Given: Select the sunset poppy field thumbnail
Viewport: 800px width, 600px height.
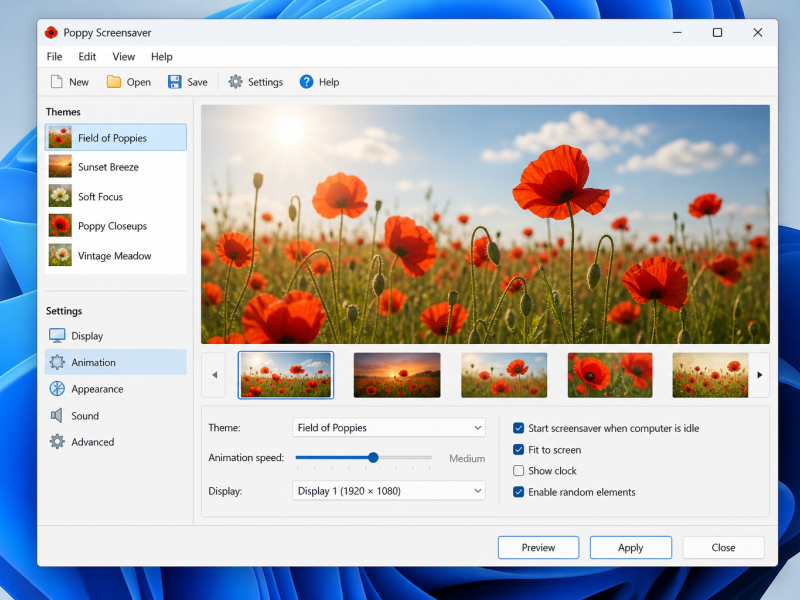Looking at the screenshot, I should [x=397, y=375].
